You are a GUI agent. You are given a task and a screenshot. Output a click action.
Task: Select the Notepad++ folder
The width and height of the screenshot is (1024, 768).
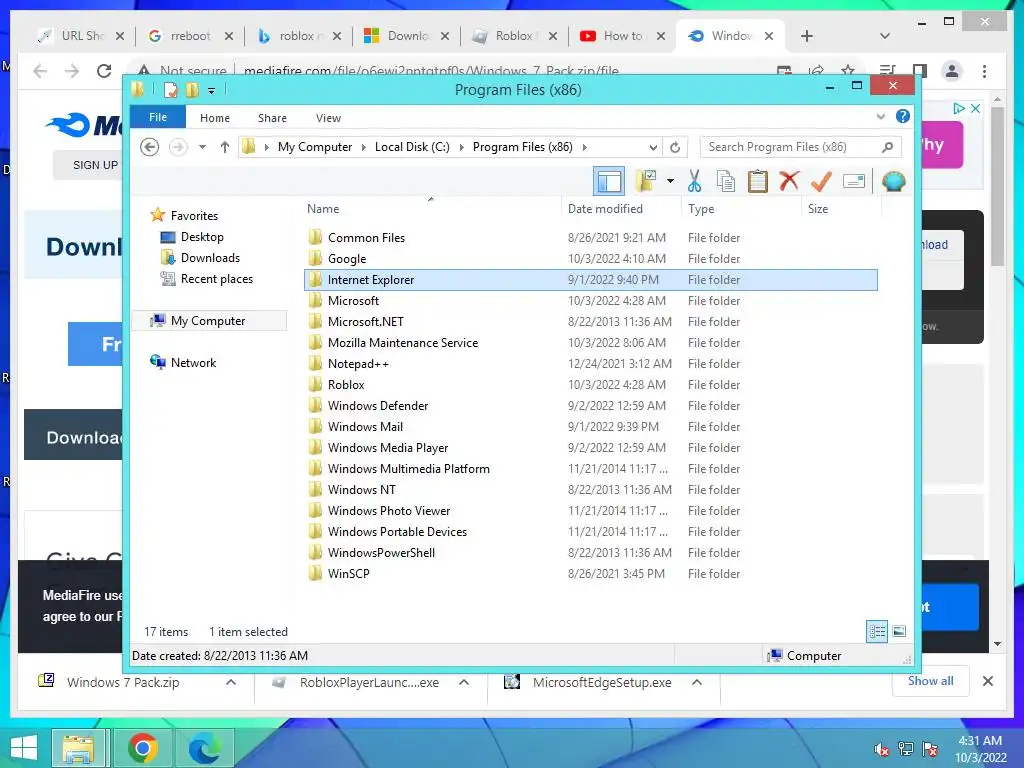pyautogui.click(x=590, y=364)
